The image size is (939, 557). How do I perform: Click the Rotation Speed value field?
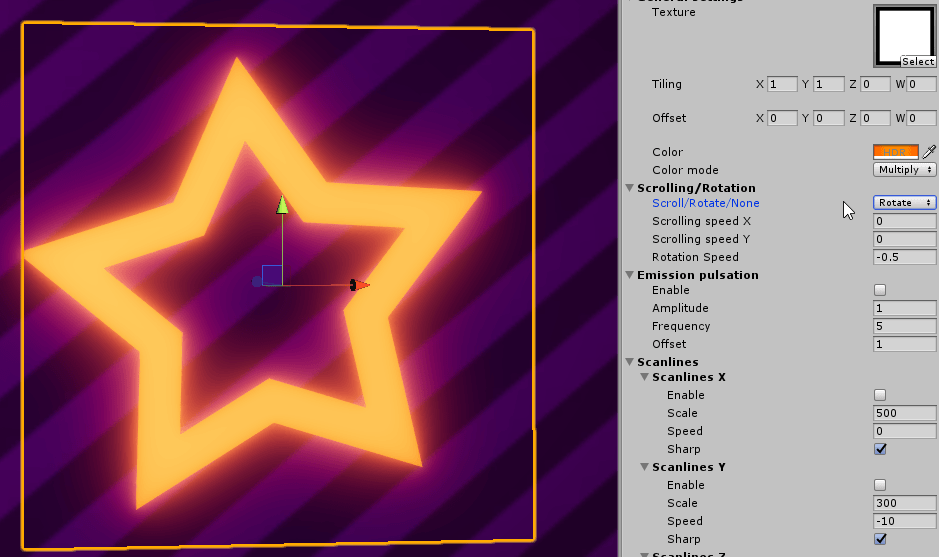904,257
